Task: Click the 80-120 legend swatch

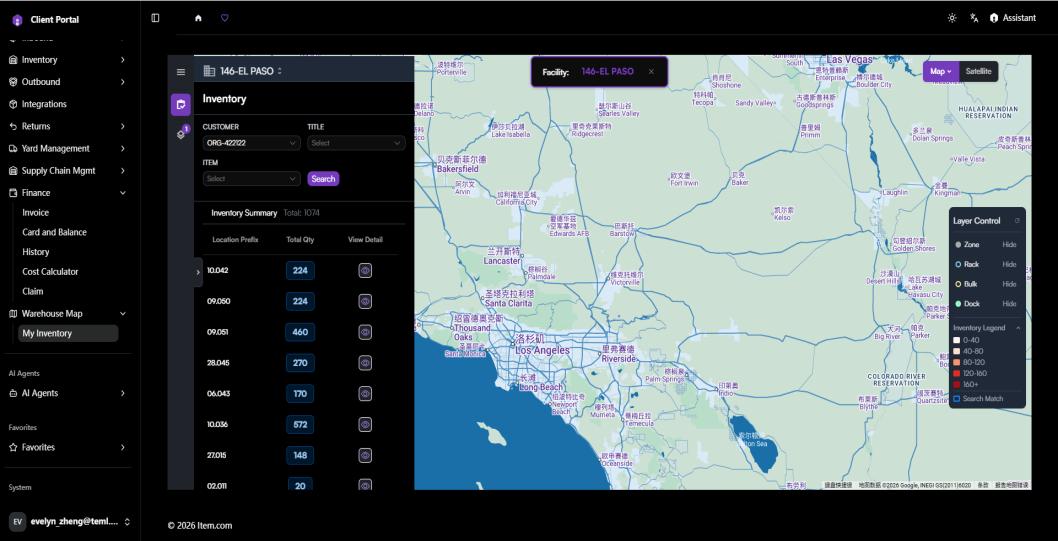Action: [956, 362]
